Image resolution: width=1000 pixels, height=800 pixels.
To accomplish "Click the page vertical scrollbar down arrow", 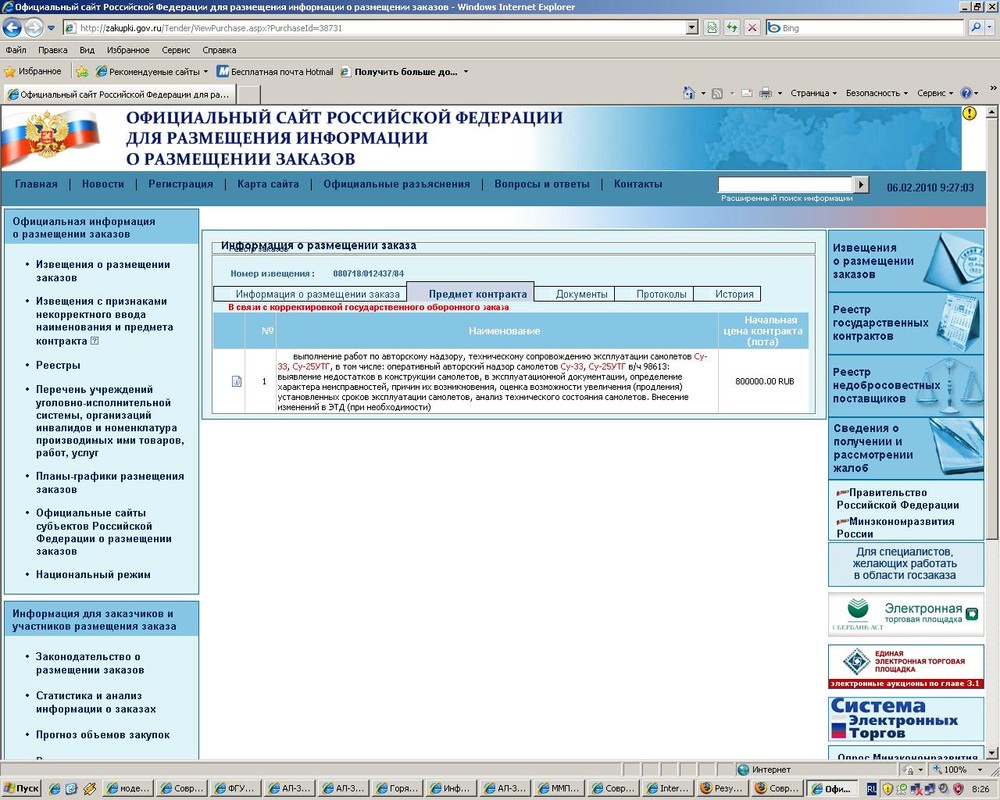I will tap(992, 753).
